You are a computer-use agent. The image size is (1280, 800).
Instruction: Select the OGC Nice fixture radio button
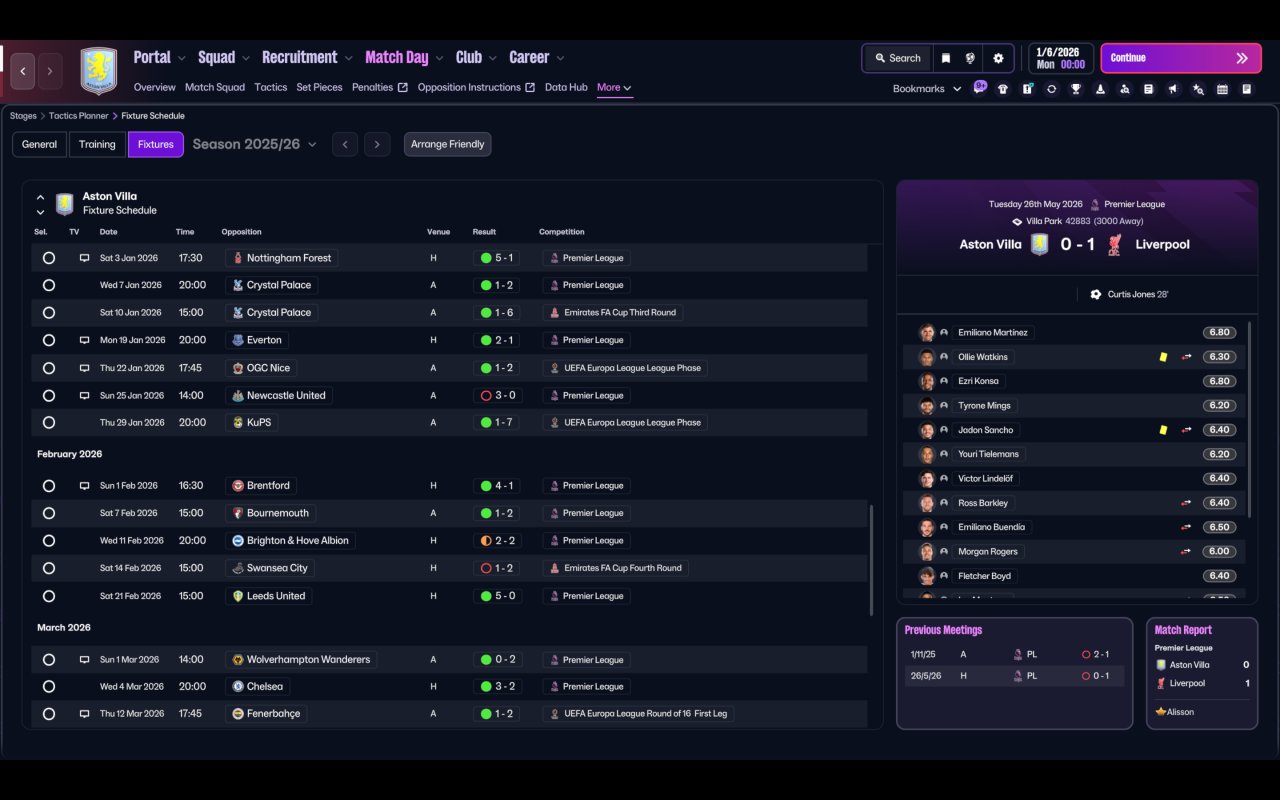pos(48,368)
